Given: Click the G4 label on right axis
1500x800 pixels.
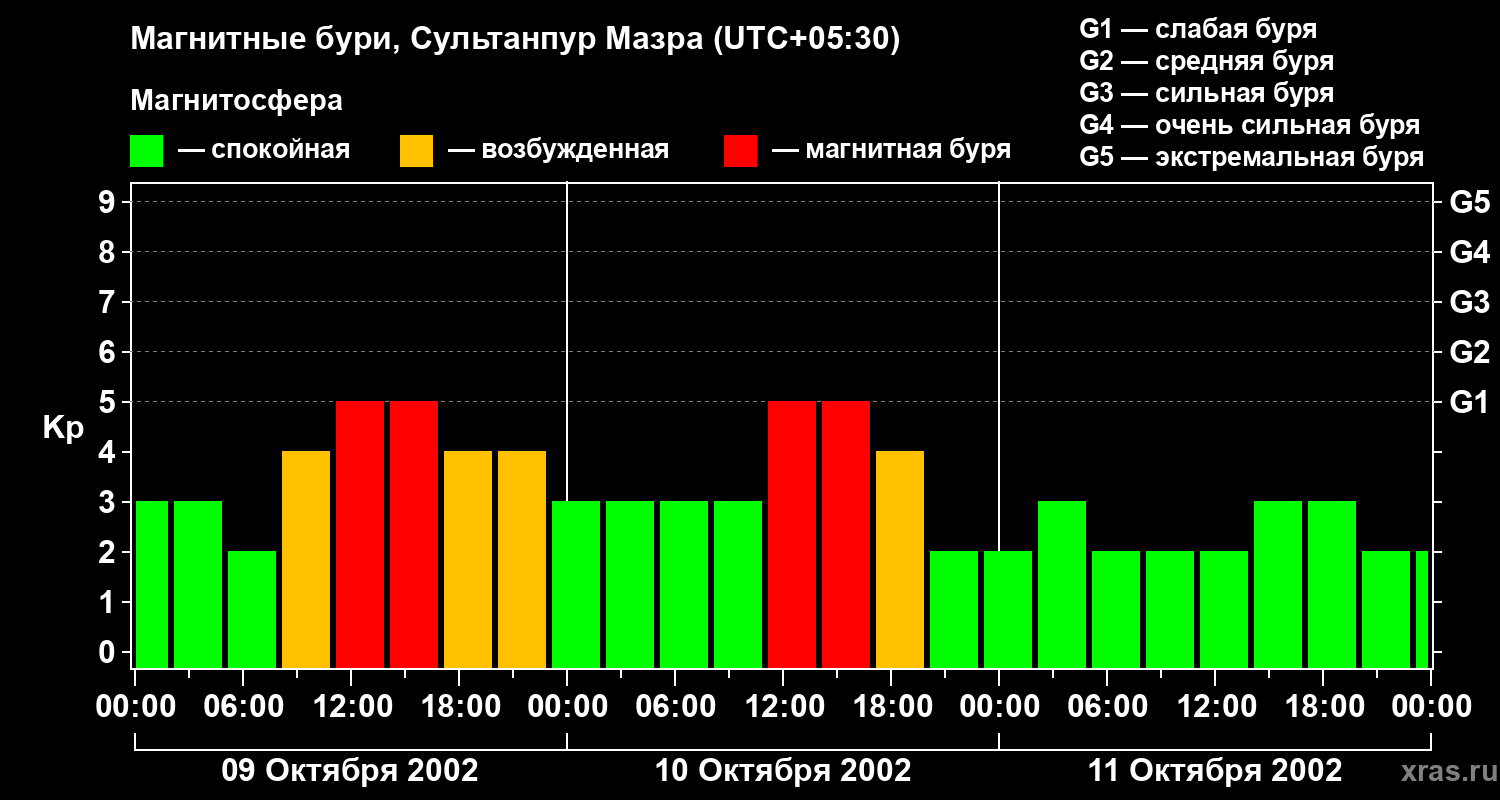Looking at the screenshot, I should pos(1470,253).
